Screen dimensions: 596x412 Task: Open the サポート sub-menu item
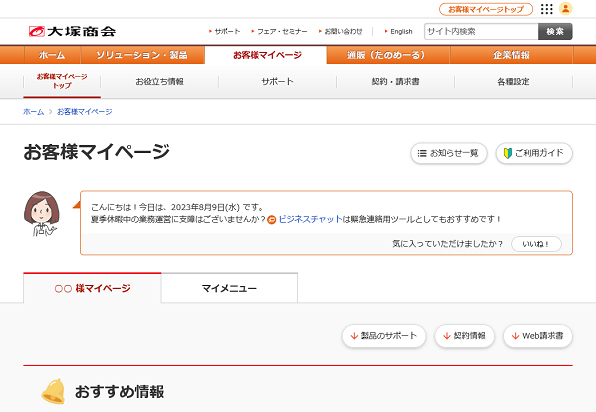click(x=277, y=81)
